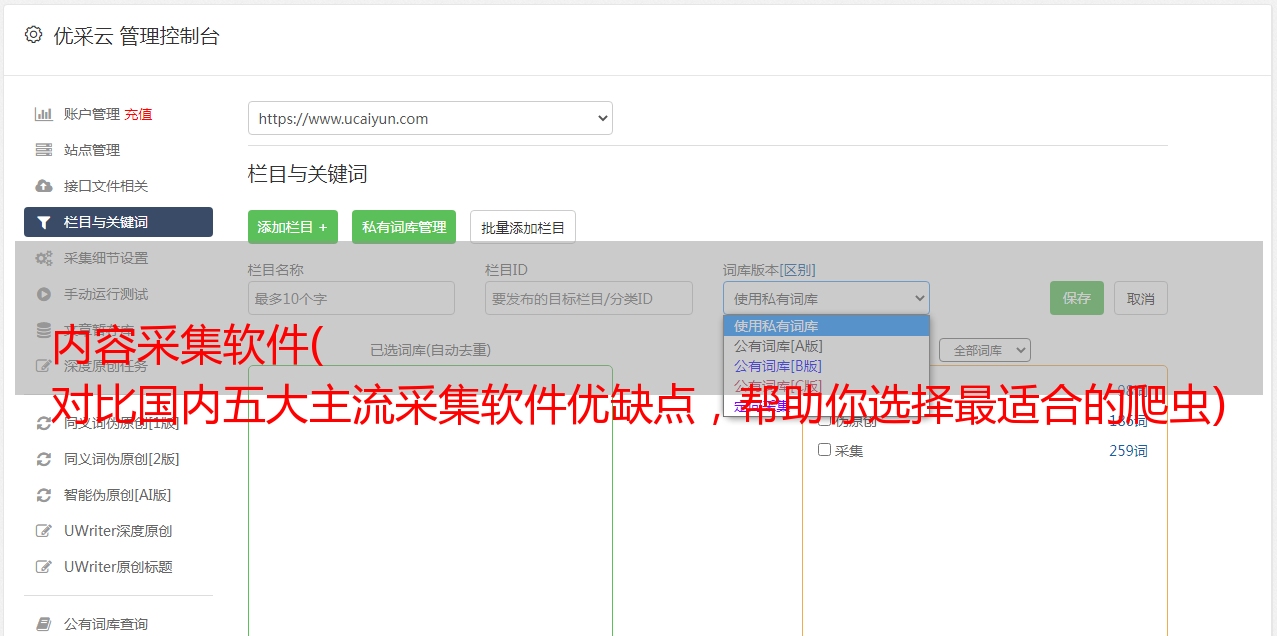Open 接口文件相关 in the sidebar
This screenshot has height=636, width=1277.
pyautogui.click(x=106, y=186)
